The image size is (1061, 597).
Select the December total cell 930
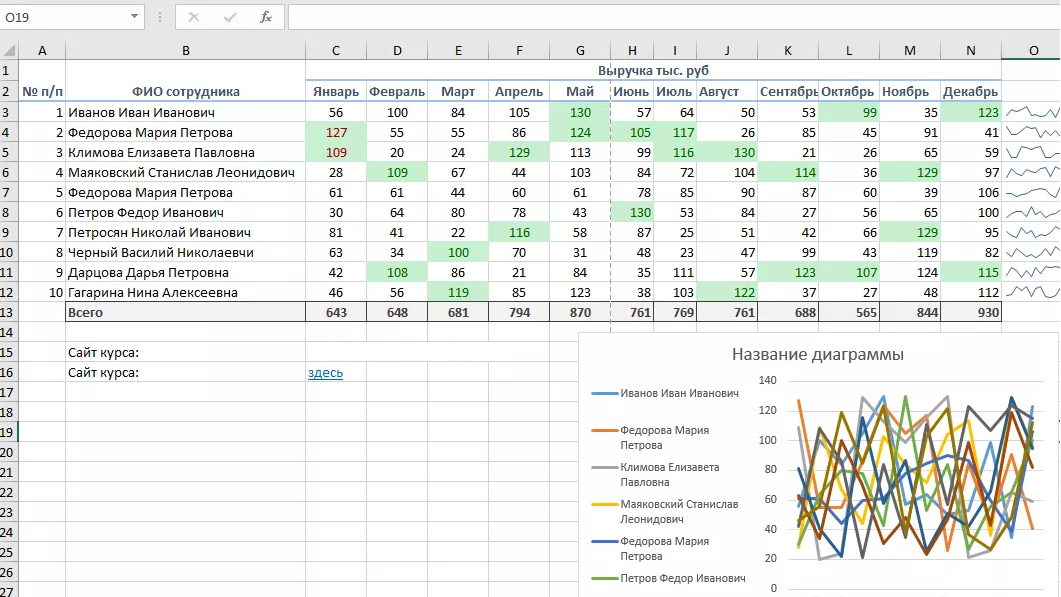point(970,312)
